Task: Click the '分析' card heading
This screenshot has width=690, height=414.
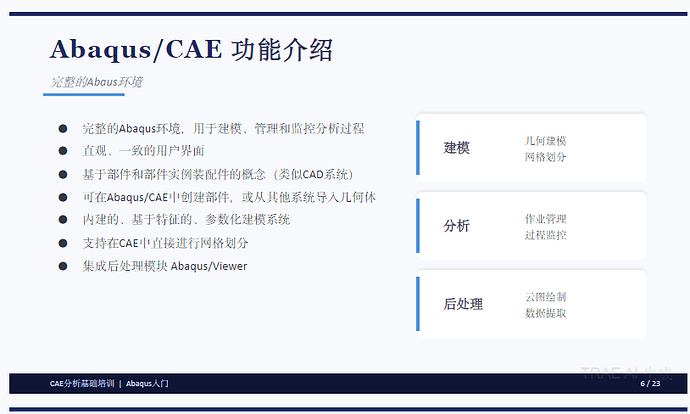Action: (x=456, y=226)
